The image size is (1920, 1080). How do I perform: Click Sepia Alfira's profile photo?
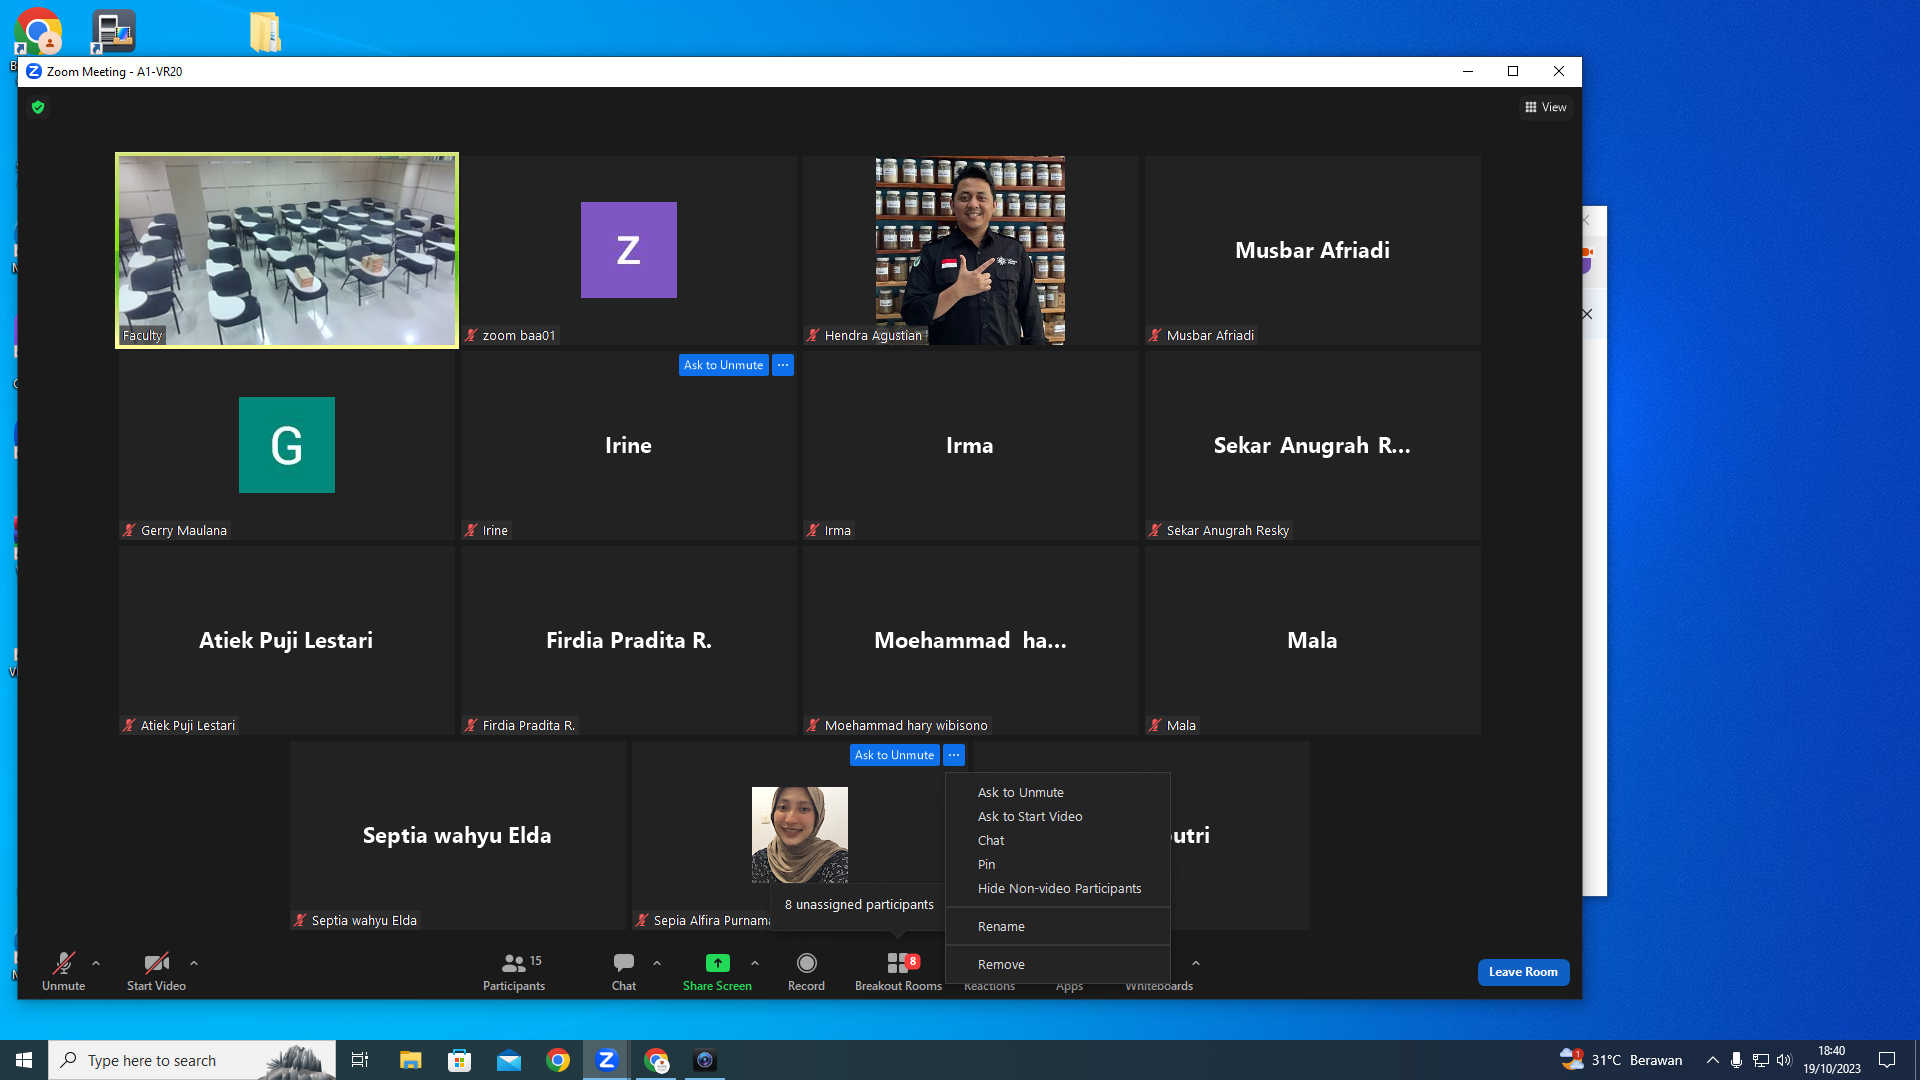[x=800, y=835]
